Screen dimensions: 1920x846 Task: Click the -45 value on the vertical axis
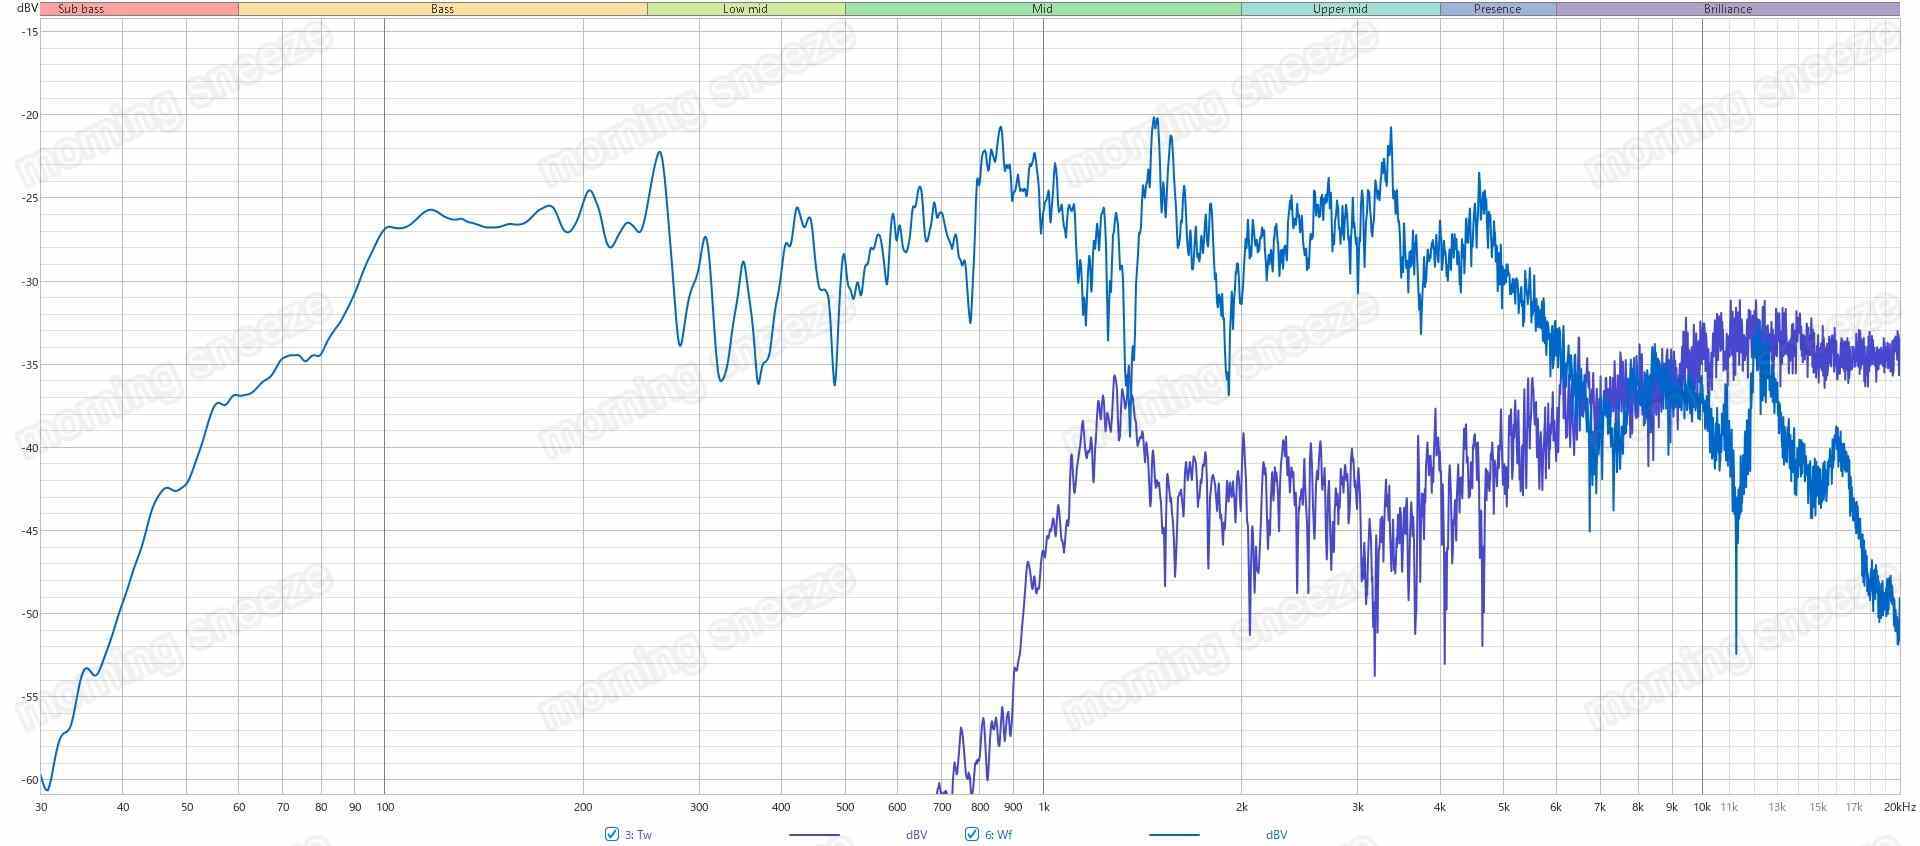pyautogui.click(x=30, y=531)
